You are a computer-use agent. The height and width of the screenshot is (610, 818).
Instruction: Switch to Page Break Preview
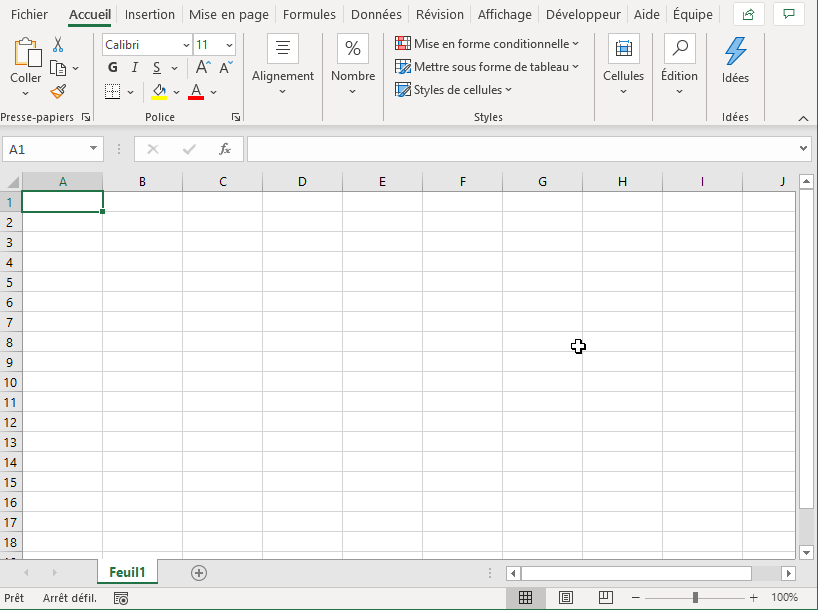[606, 597]
